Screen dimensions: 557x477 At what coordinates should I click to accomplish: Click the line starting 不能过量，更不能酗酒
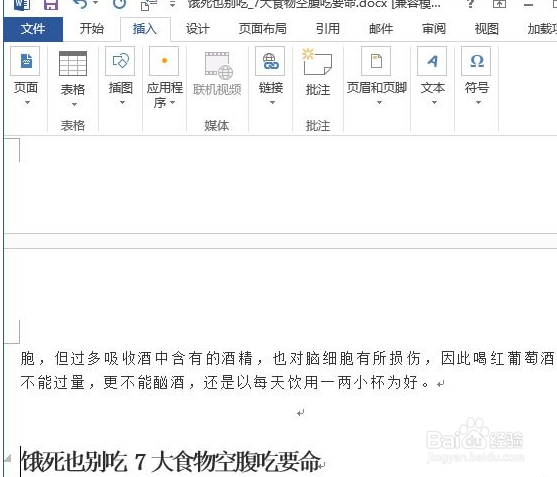[x=225, y=383]
